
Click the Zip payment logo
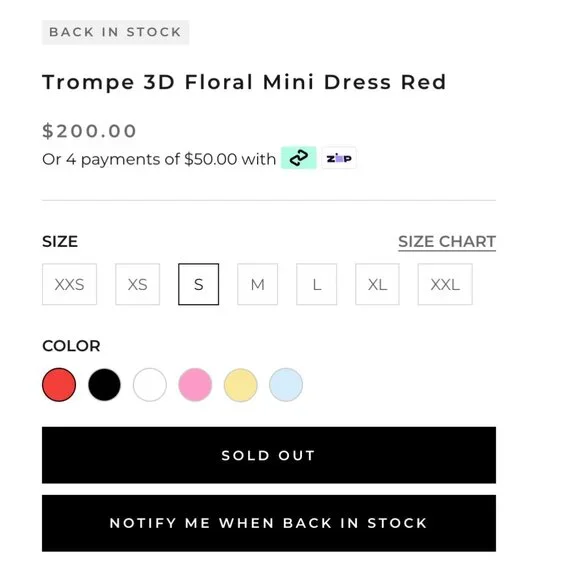pos(339,158)
